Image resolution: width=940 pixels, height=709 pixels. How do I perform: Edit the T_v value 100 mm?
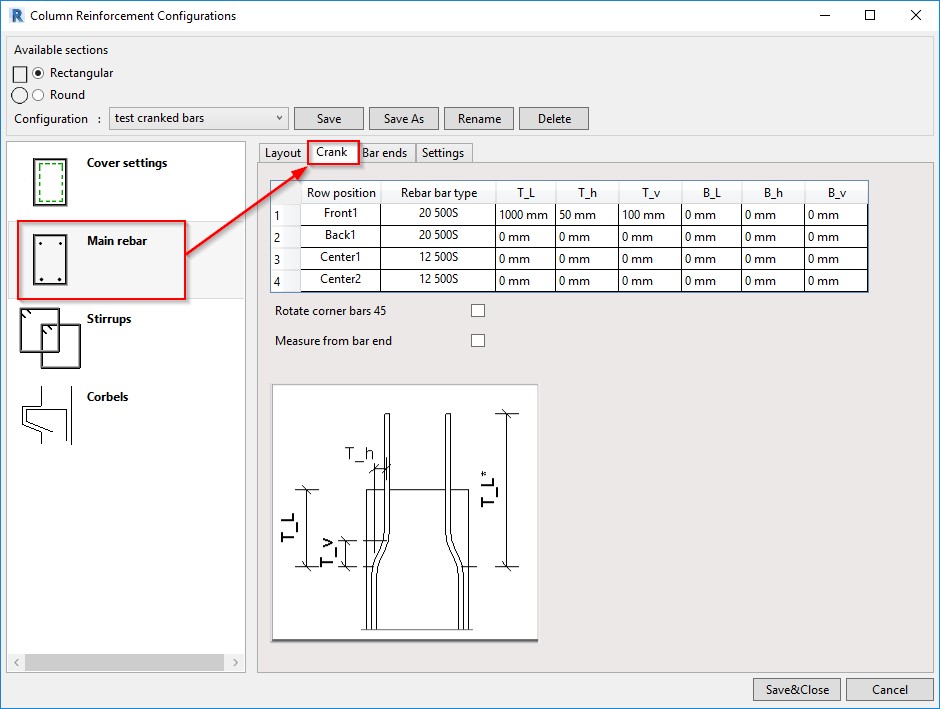pyautogui.click(x=650, y=215)
